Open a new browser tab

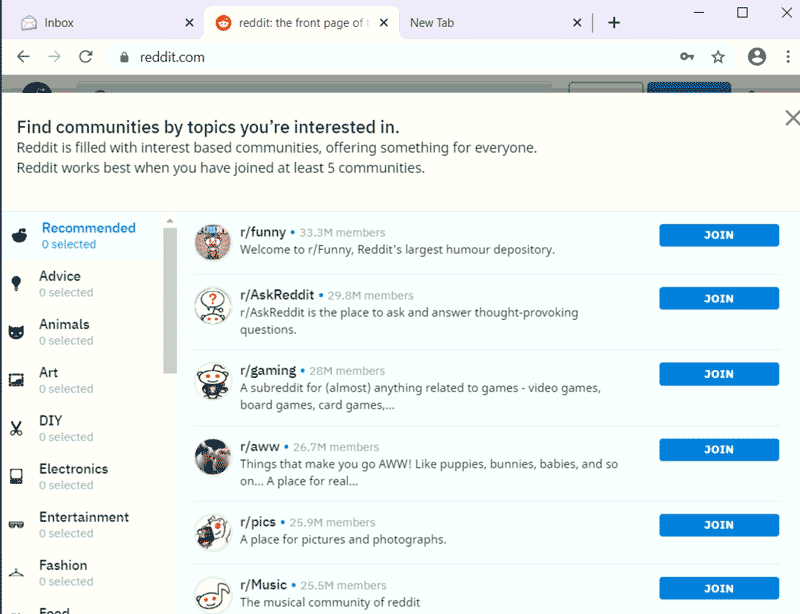(614, 22)
